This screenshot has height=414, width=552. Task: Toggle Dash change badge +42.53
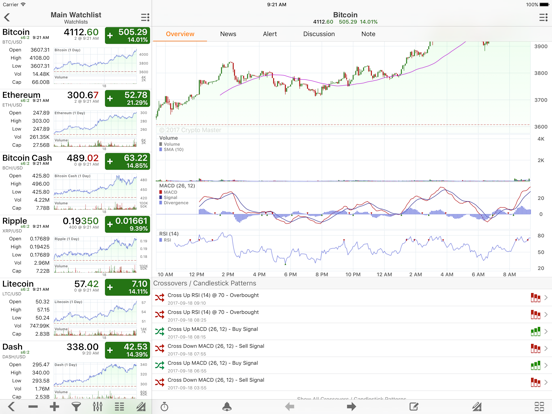127,351
